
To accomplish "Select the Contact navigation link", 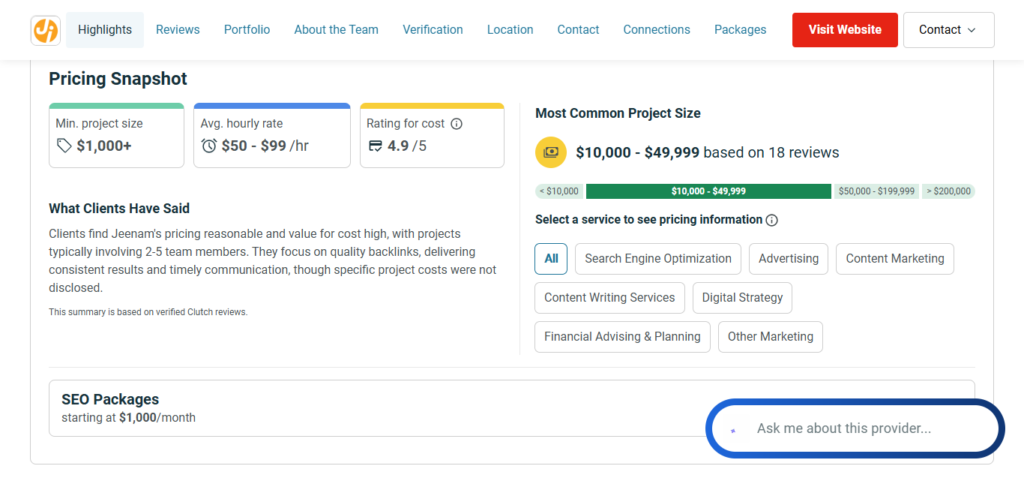I will [x=578, y=30].
